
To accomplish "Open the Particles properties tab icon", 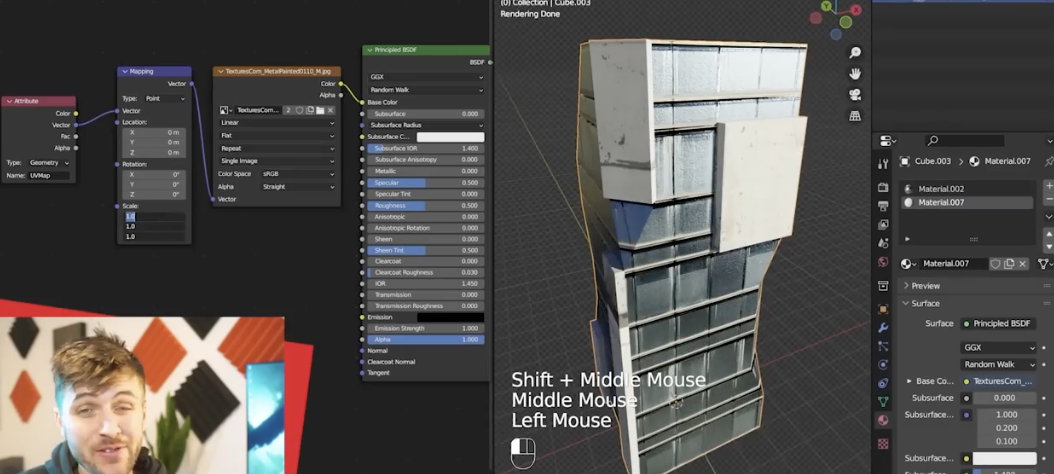I will [883, 346].
